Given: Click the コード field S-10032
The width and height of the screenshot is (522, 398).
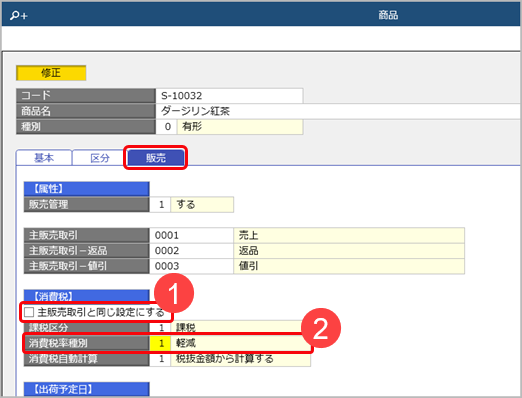Looking at the screenshot, I should 229,96.
